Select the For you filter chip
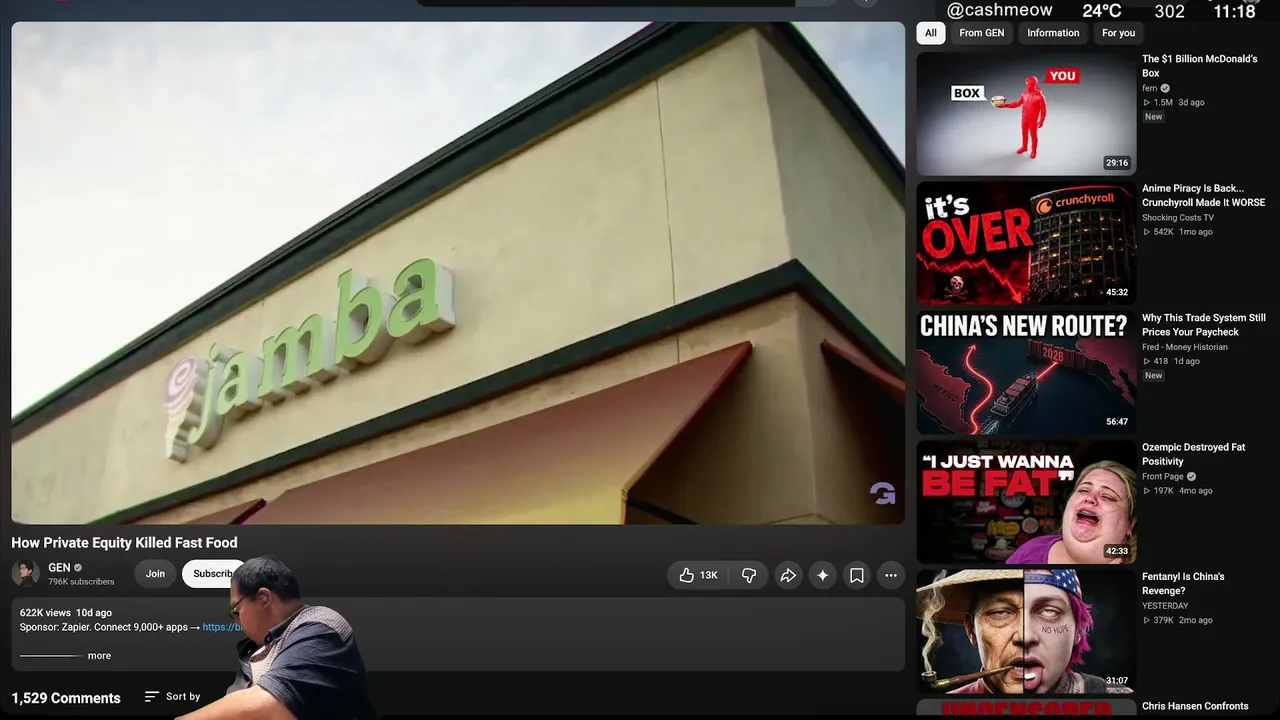1280x720 pixels. [1118, 33]
